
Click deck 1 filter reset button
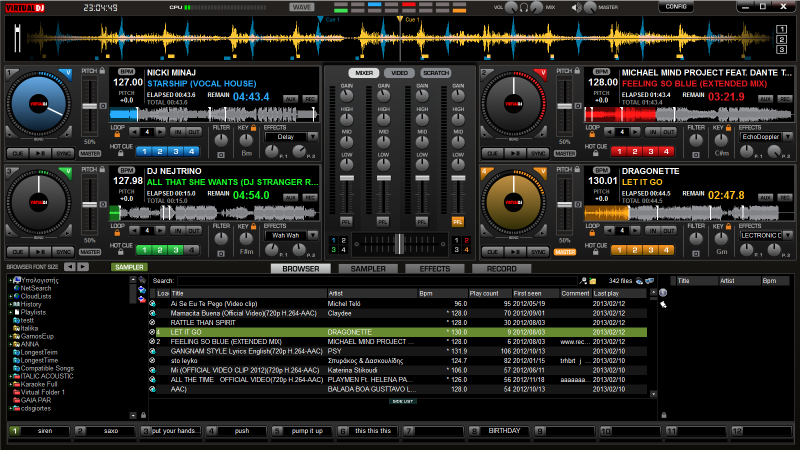[221, 155]
